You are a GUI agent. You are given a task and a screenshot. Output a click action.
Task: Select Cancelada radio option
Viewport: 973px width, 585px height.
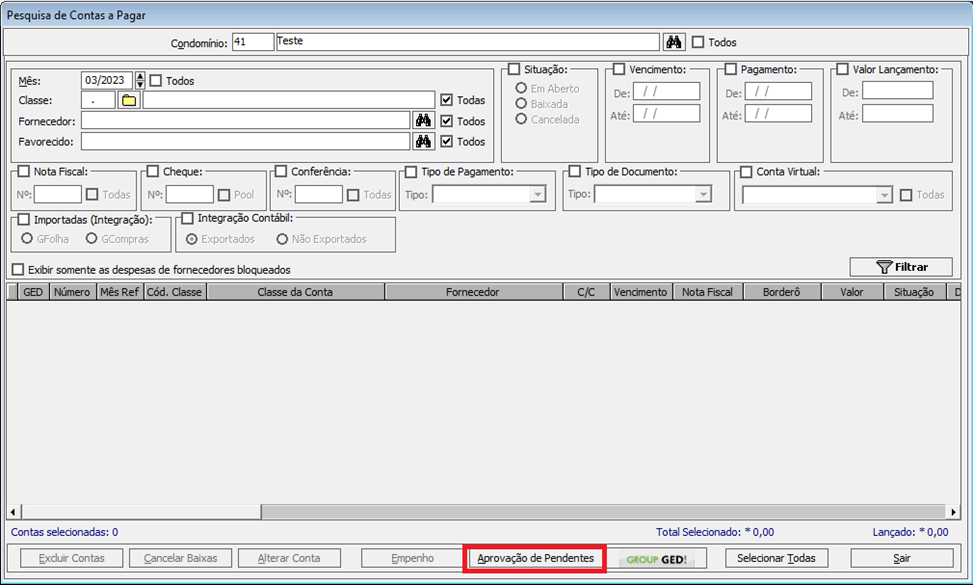click(521, 118)
